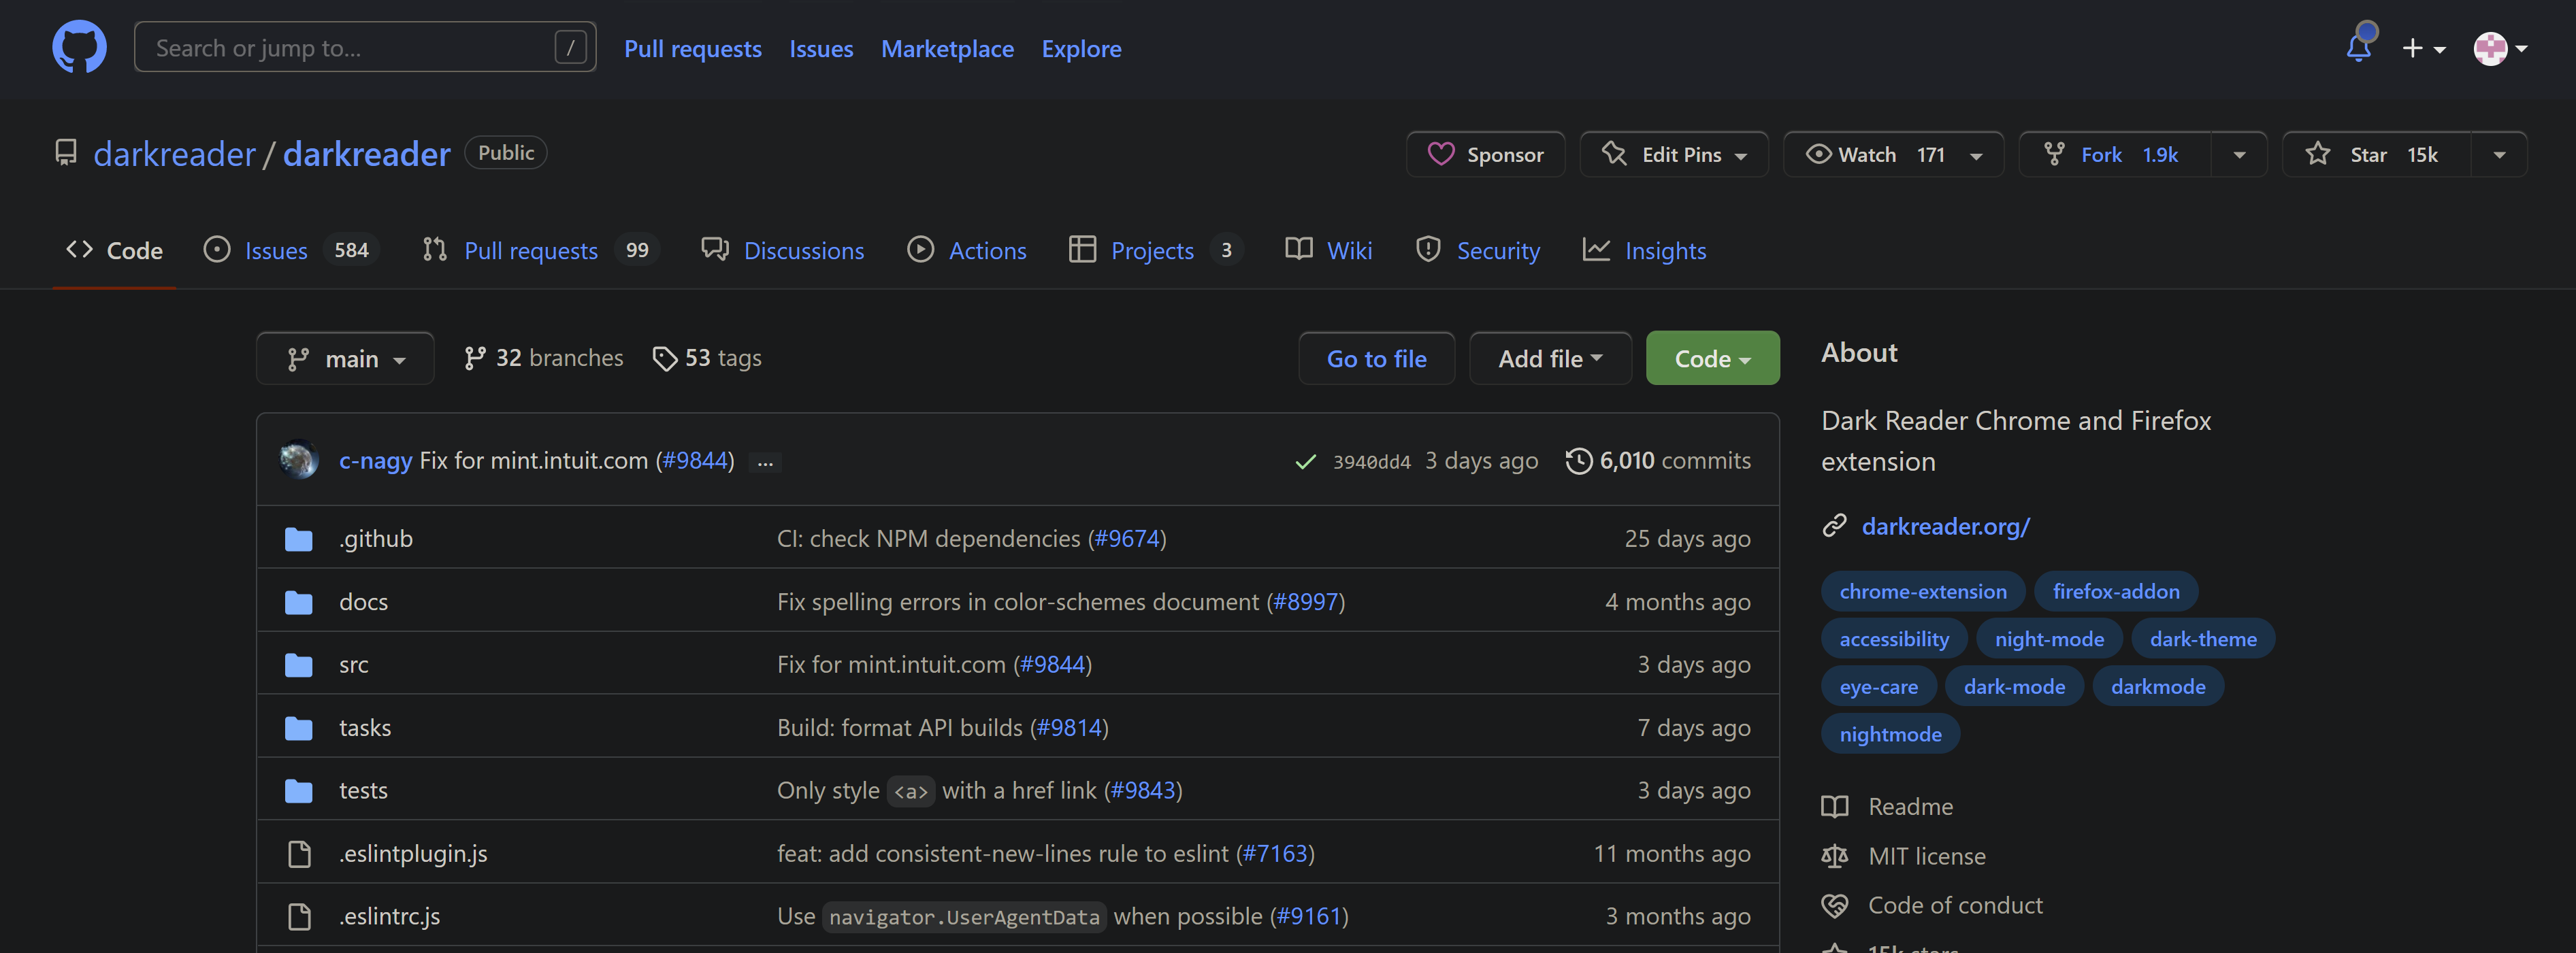Click the green commit status checkmark
The height and width of the screenshot is (953, 2576).
[x=1305, y=461]
